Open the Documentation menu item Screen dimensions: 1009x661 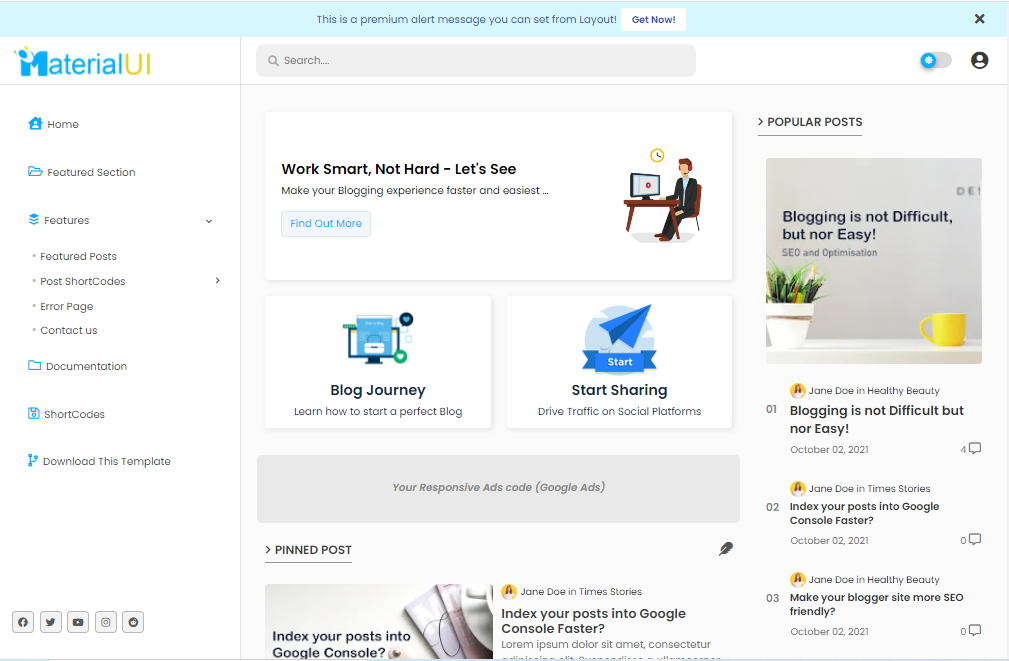[x=85, y=366]
